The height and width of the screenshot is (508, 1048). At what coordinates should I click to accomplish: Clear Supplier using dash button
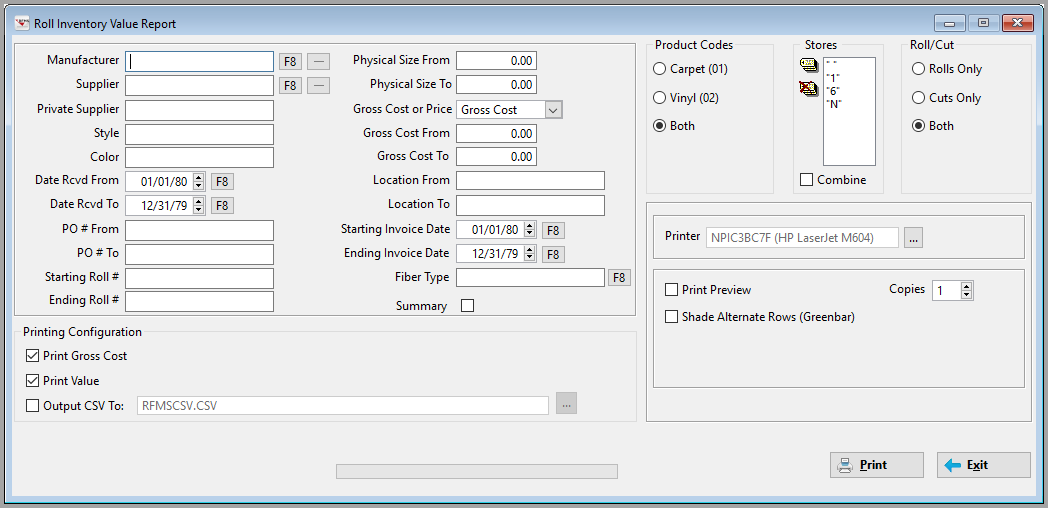coord(319,86)
